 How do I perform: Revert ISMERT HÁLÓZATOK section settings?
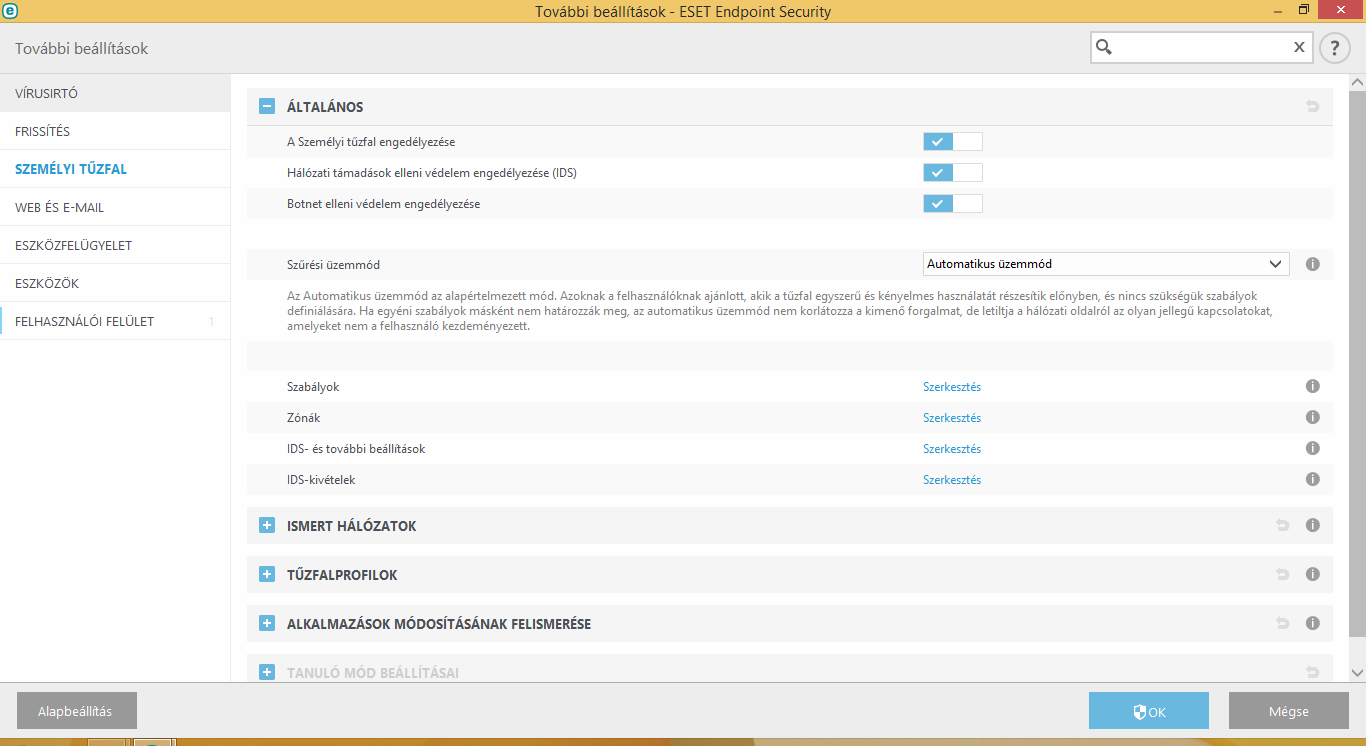1283,525
